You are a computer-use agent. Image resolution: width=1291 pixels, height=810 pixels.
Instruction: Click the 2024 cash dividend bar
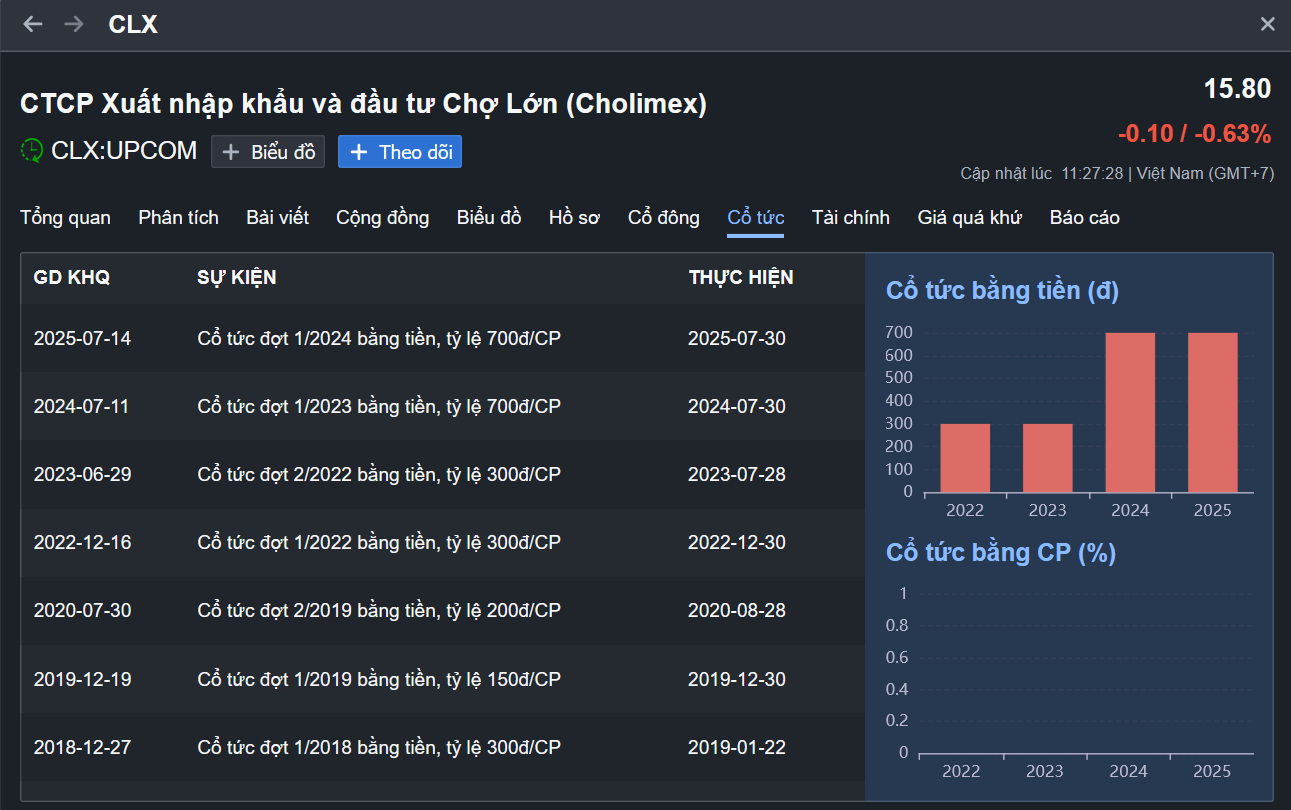pos(1130,413)
